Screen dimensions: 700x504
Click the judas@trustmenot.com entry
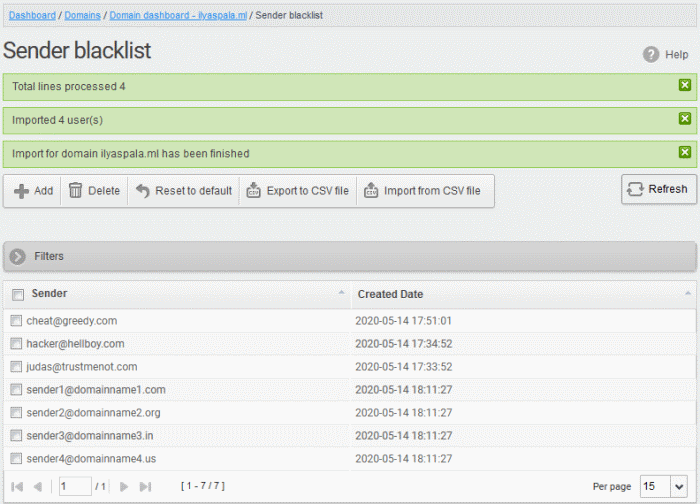[x=82, y=367]
